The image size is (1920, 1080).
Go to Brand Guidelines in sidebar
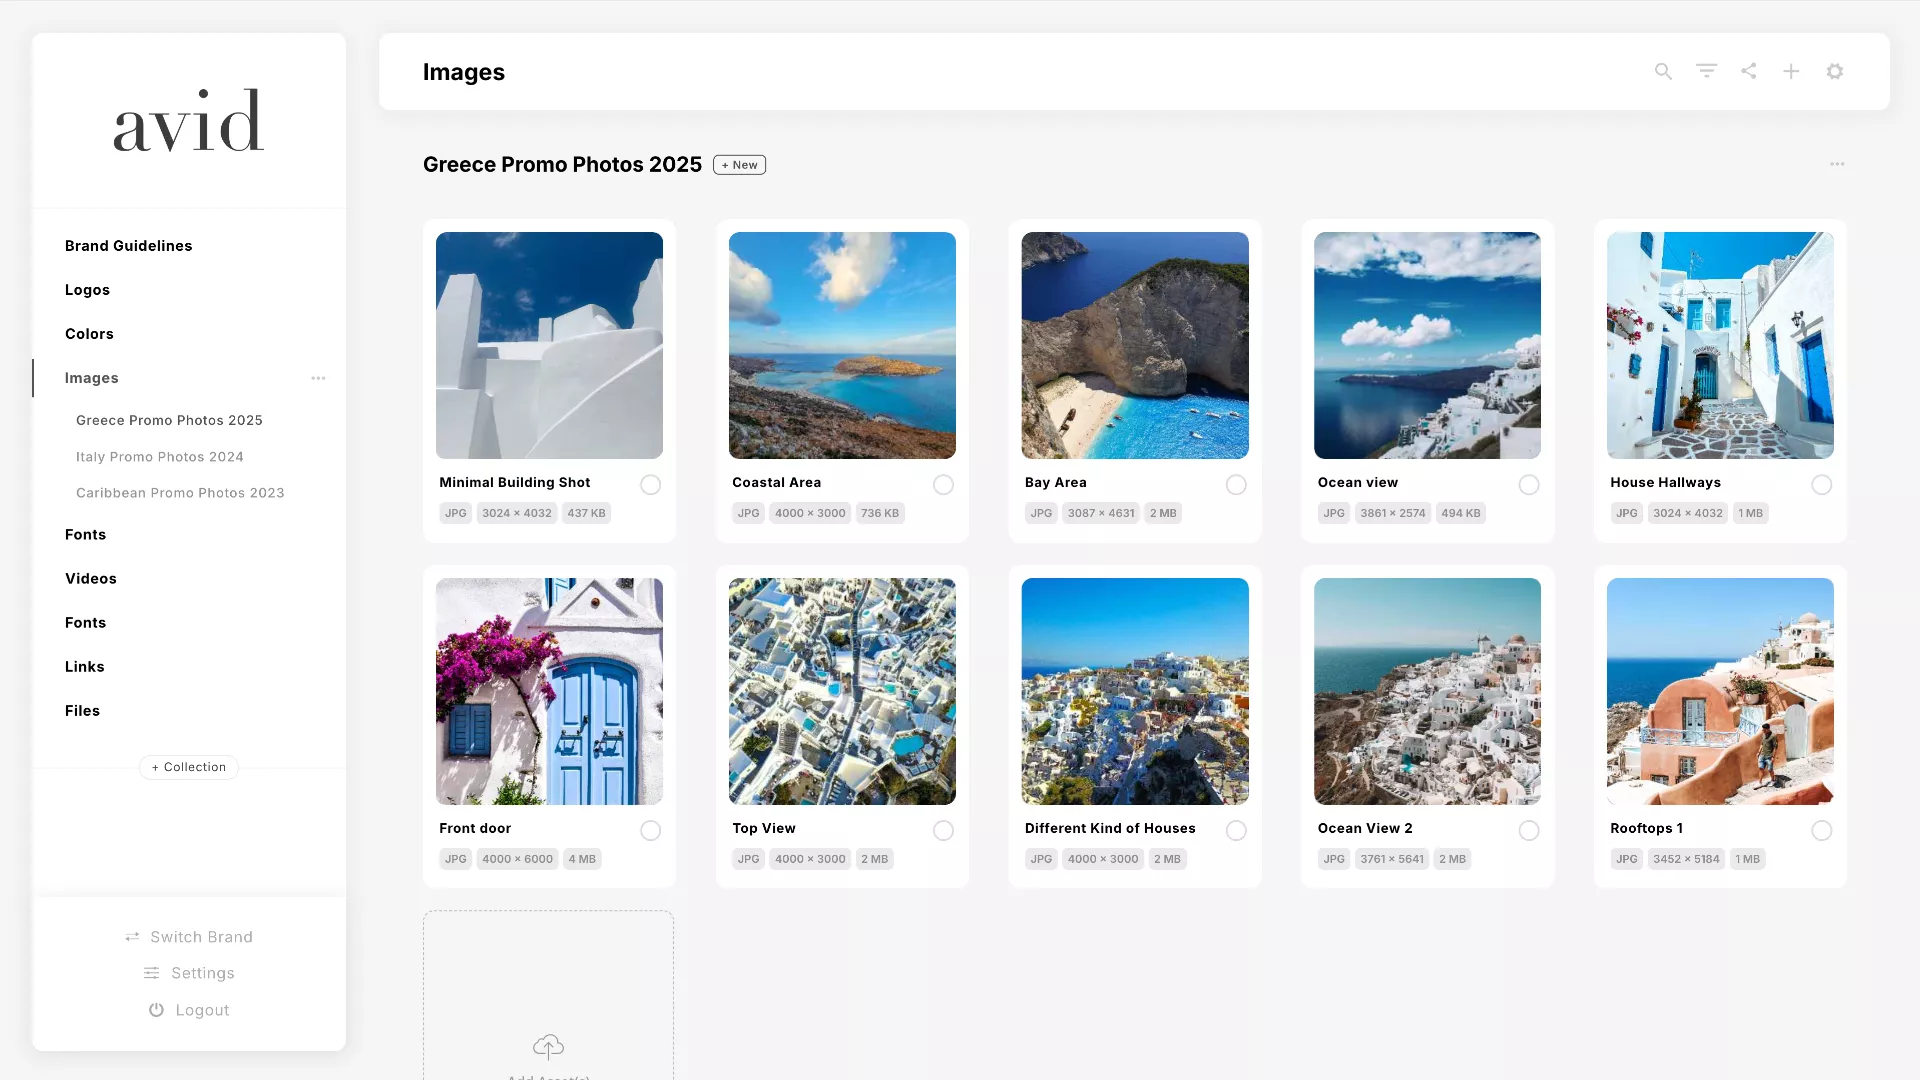click(128, 246)
